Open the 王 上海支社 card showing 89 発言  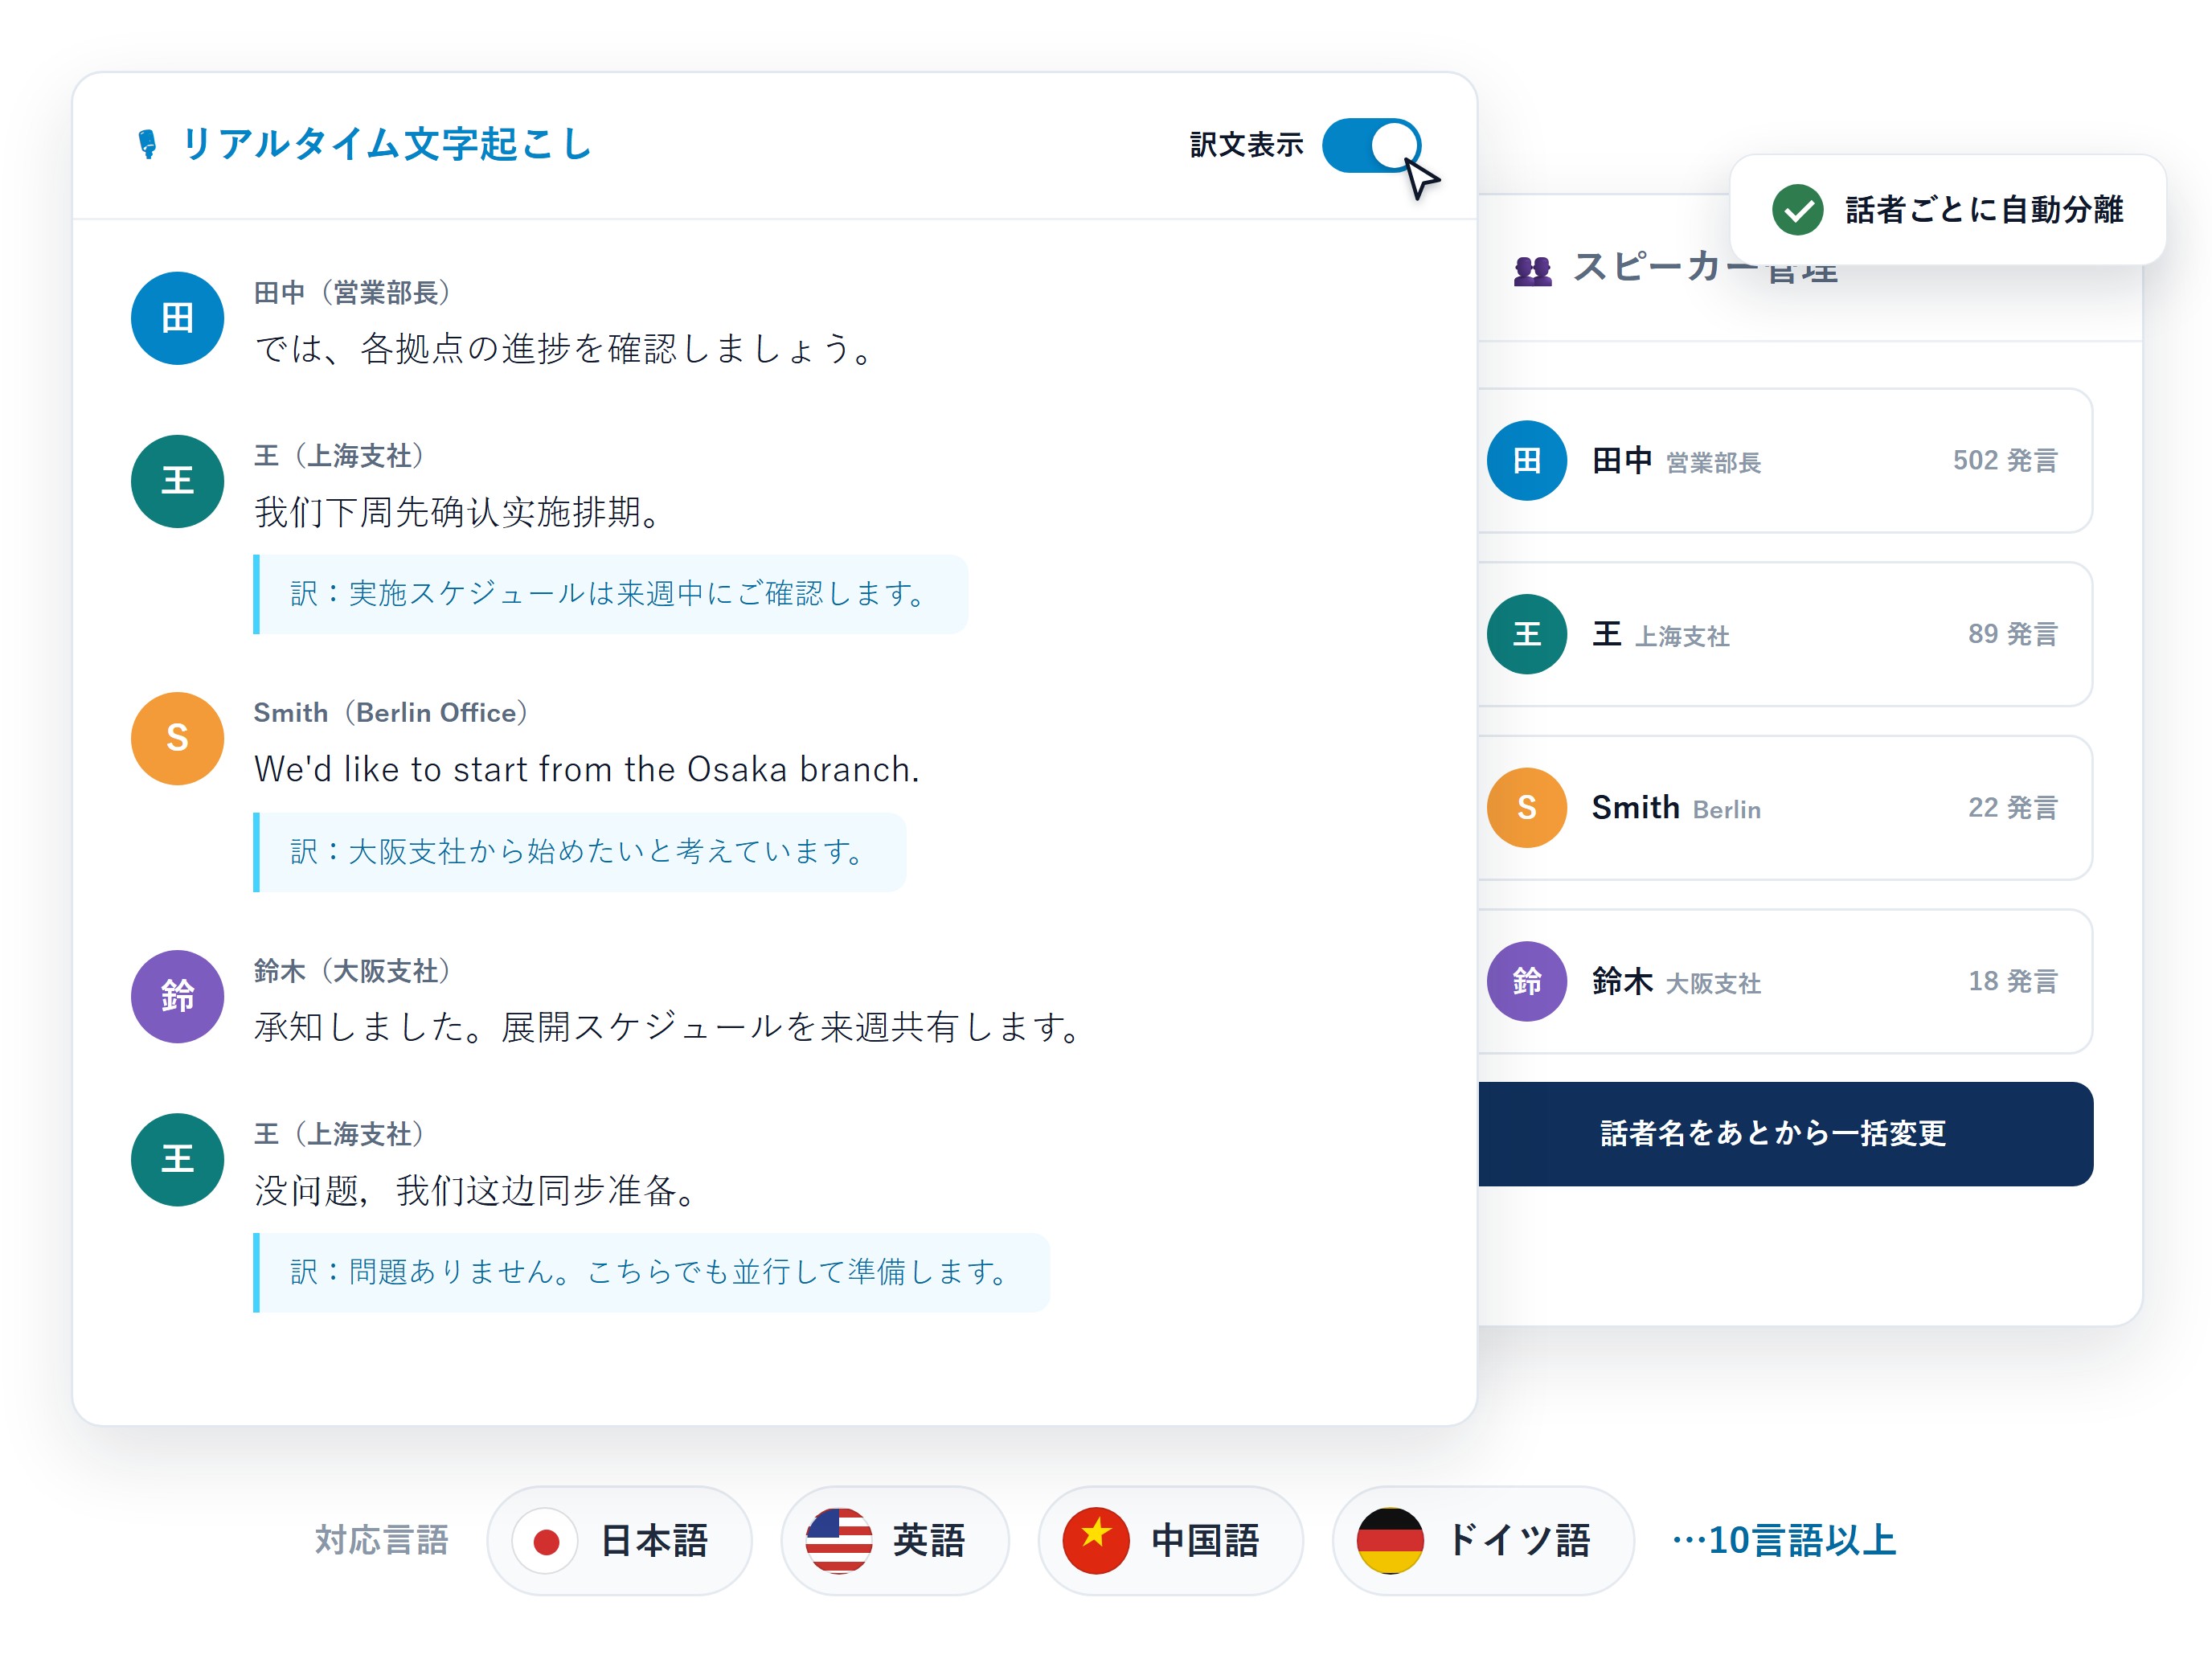(x=1785, y=634)
